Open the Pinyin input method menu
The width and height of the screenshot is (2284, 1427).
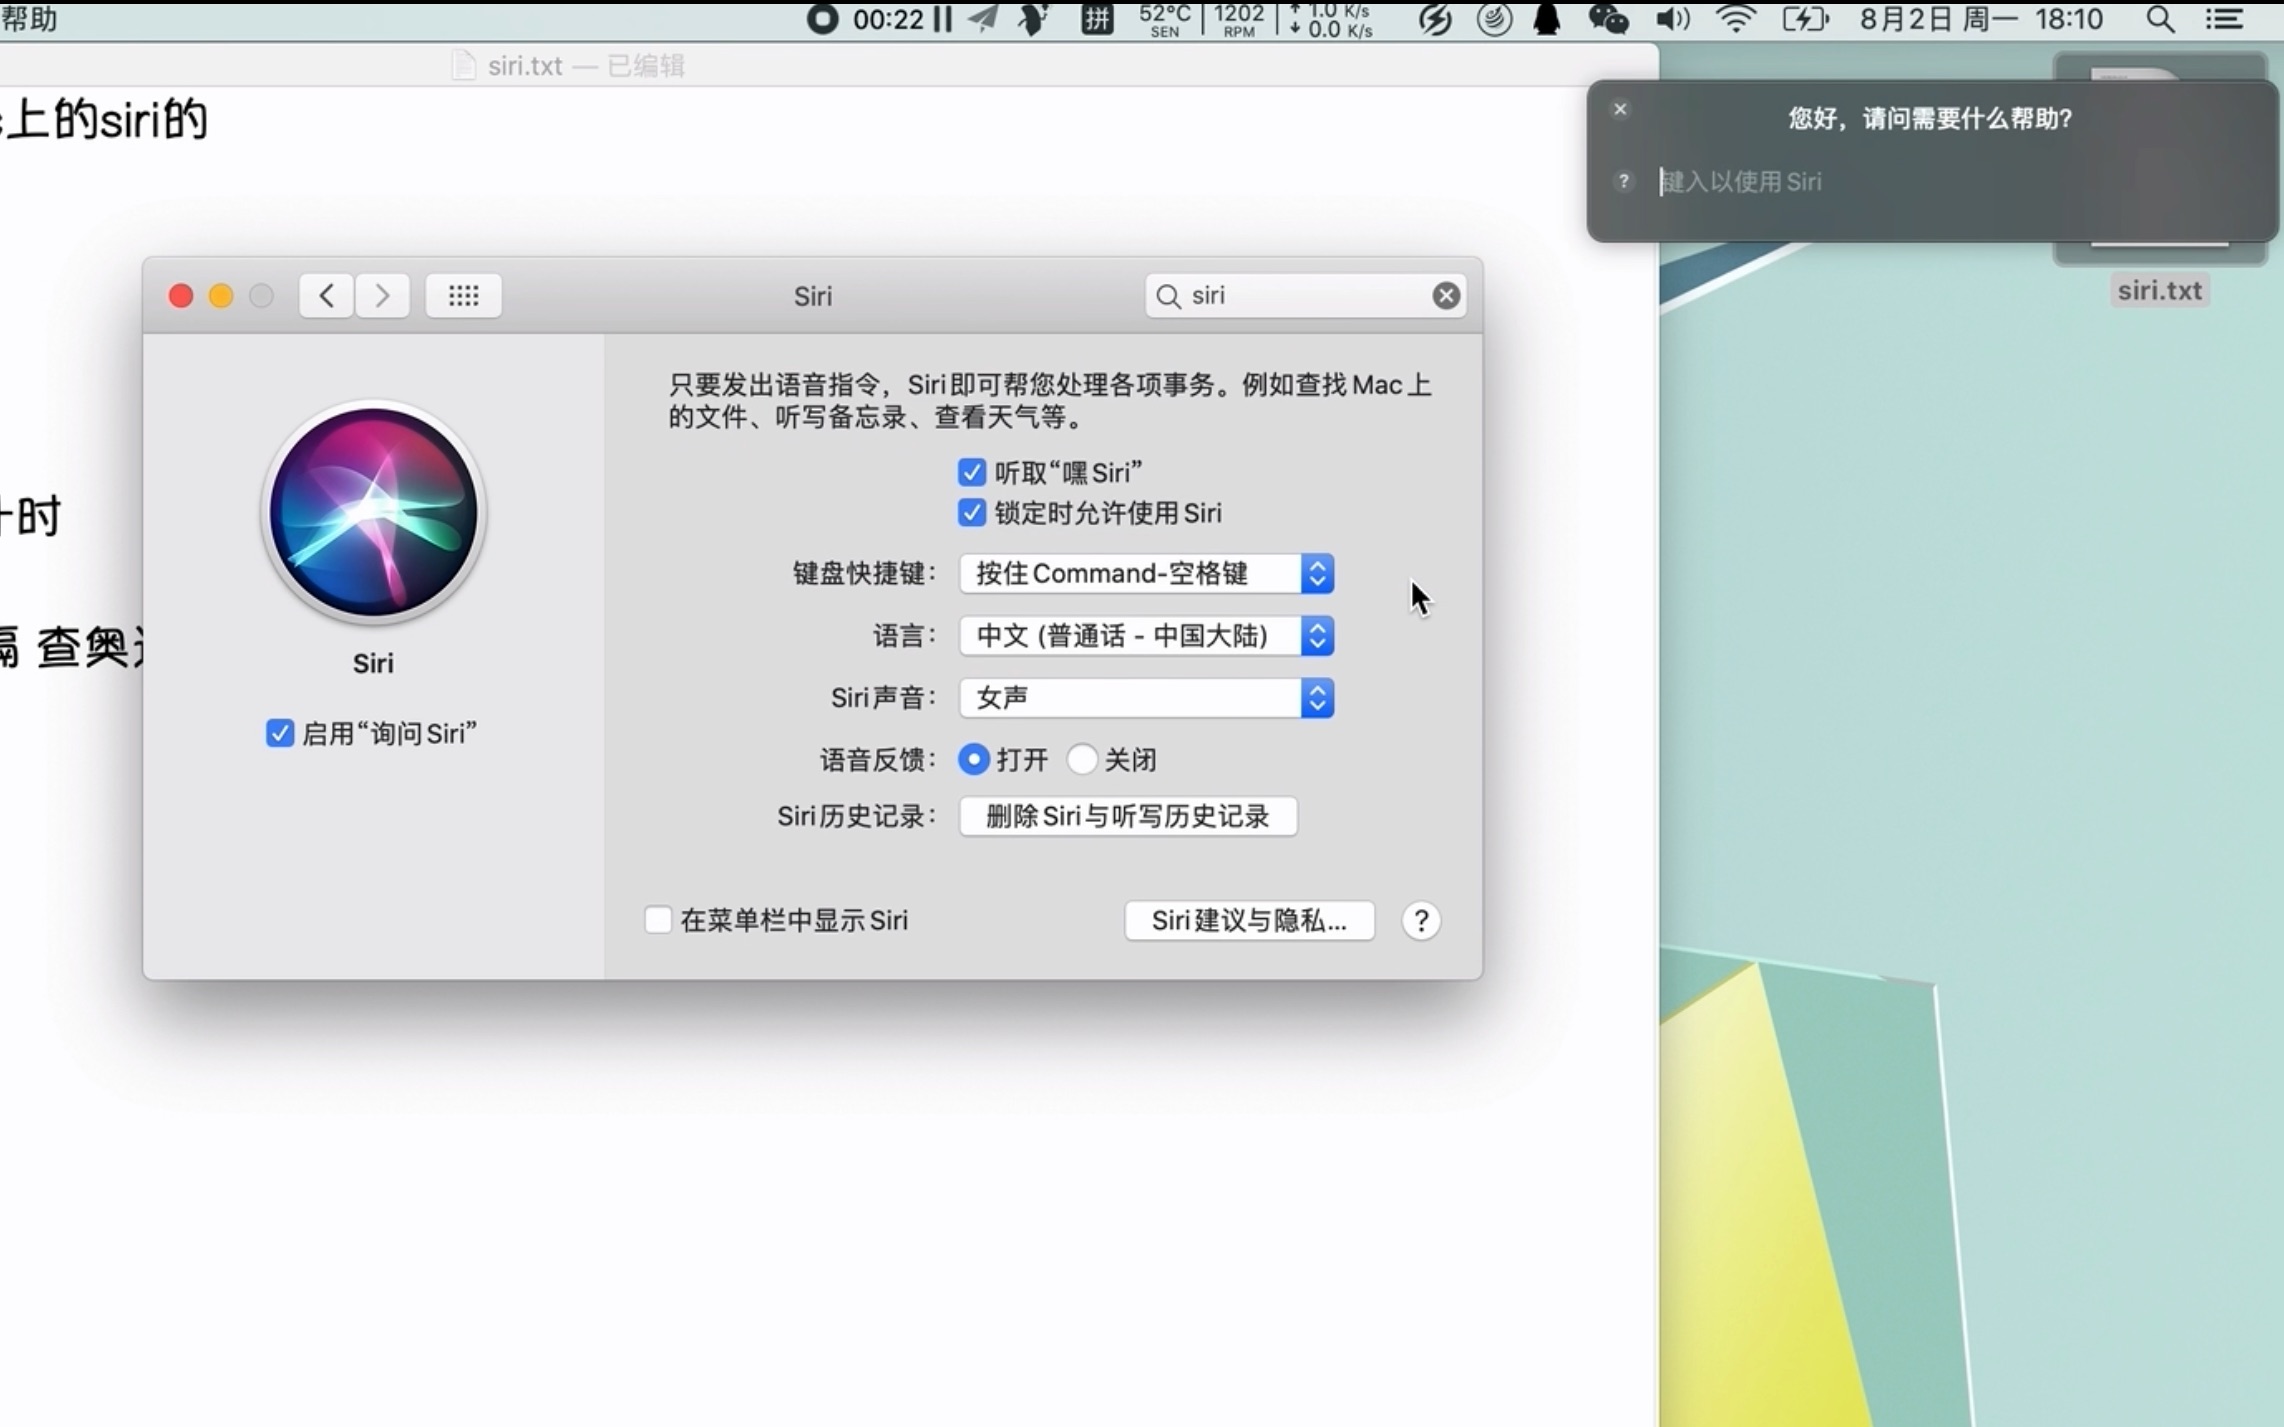point(1097,19)
